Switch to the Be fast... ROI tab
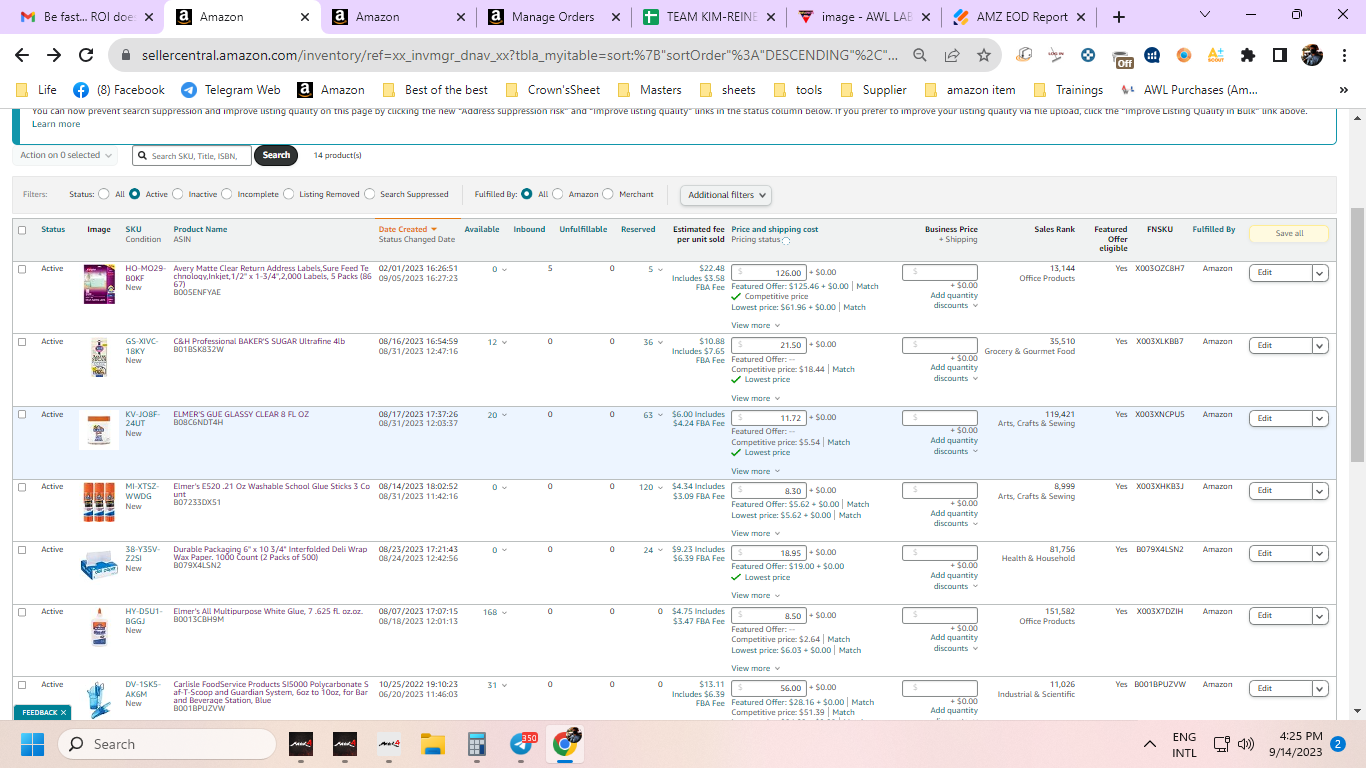 (x=88, y=17)
